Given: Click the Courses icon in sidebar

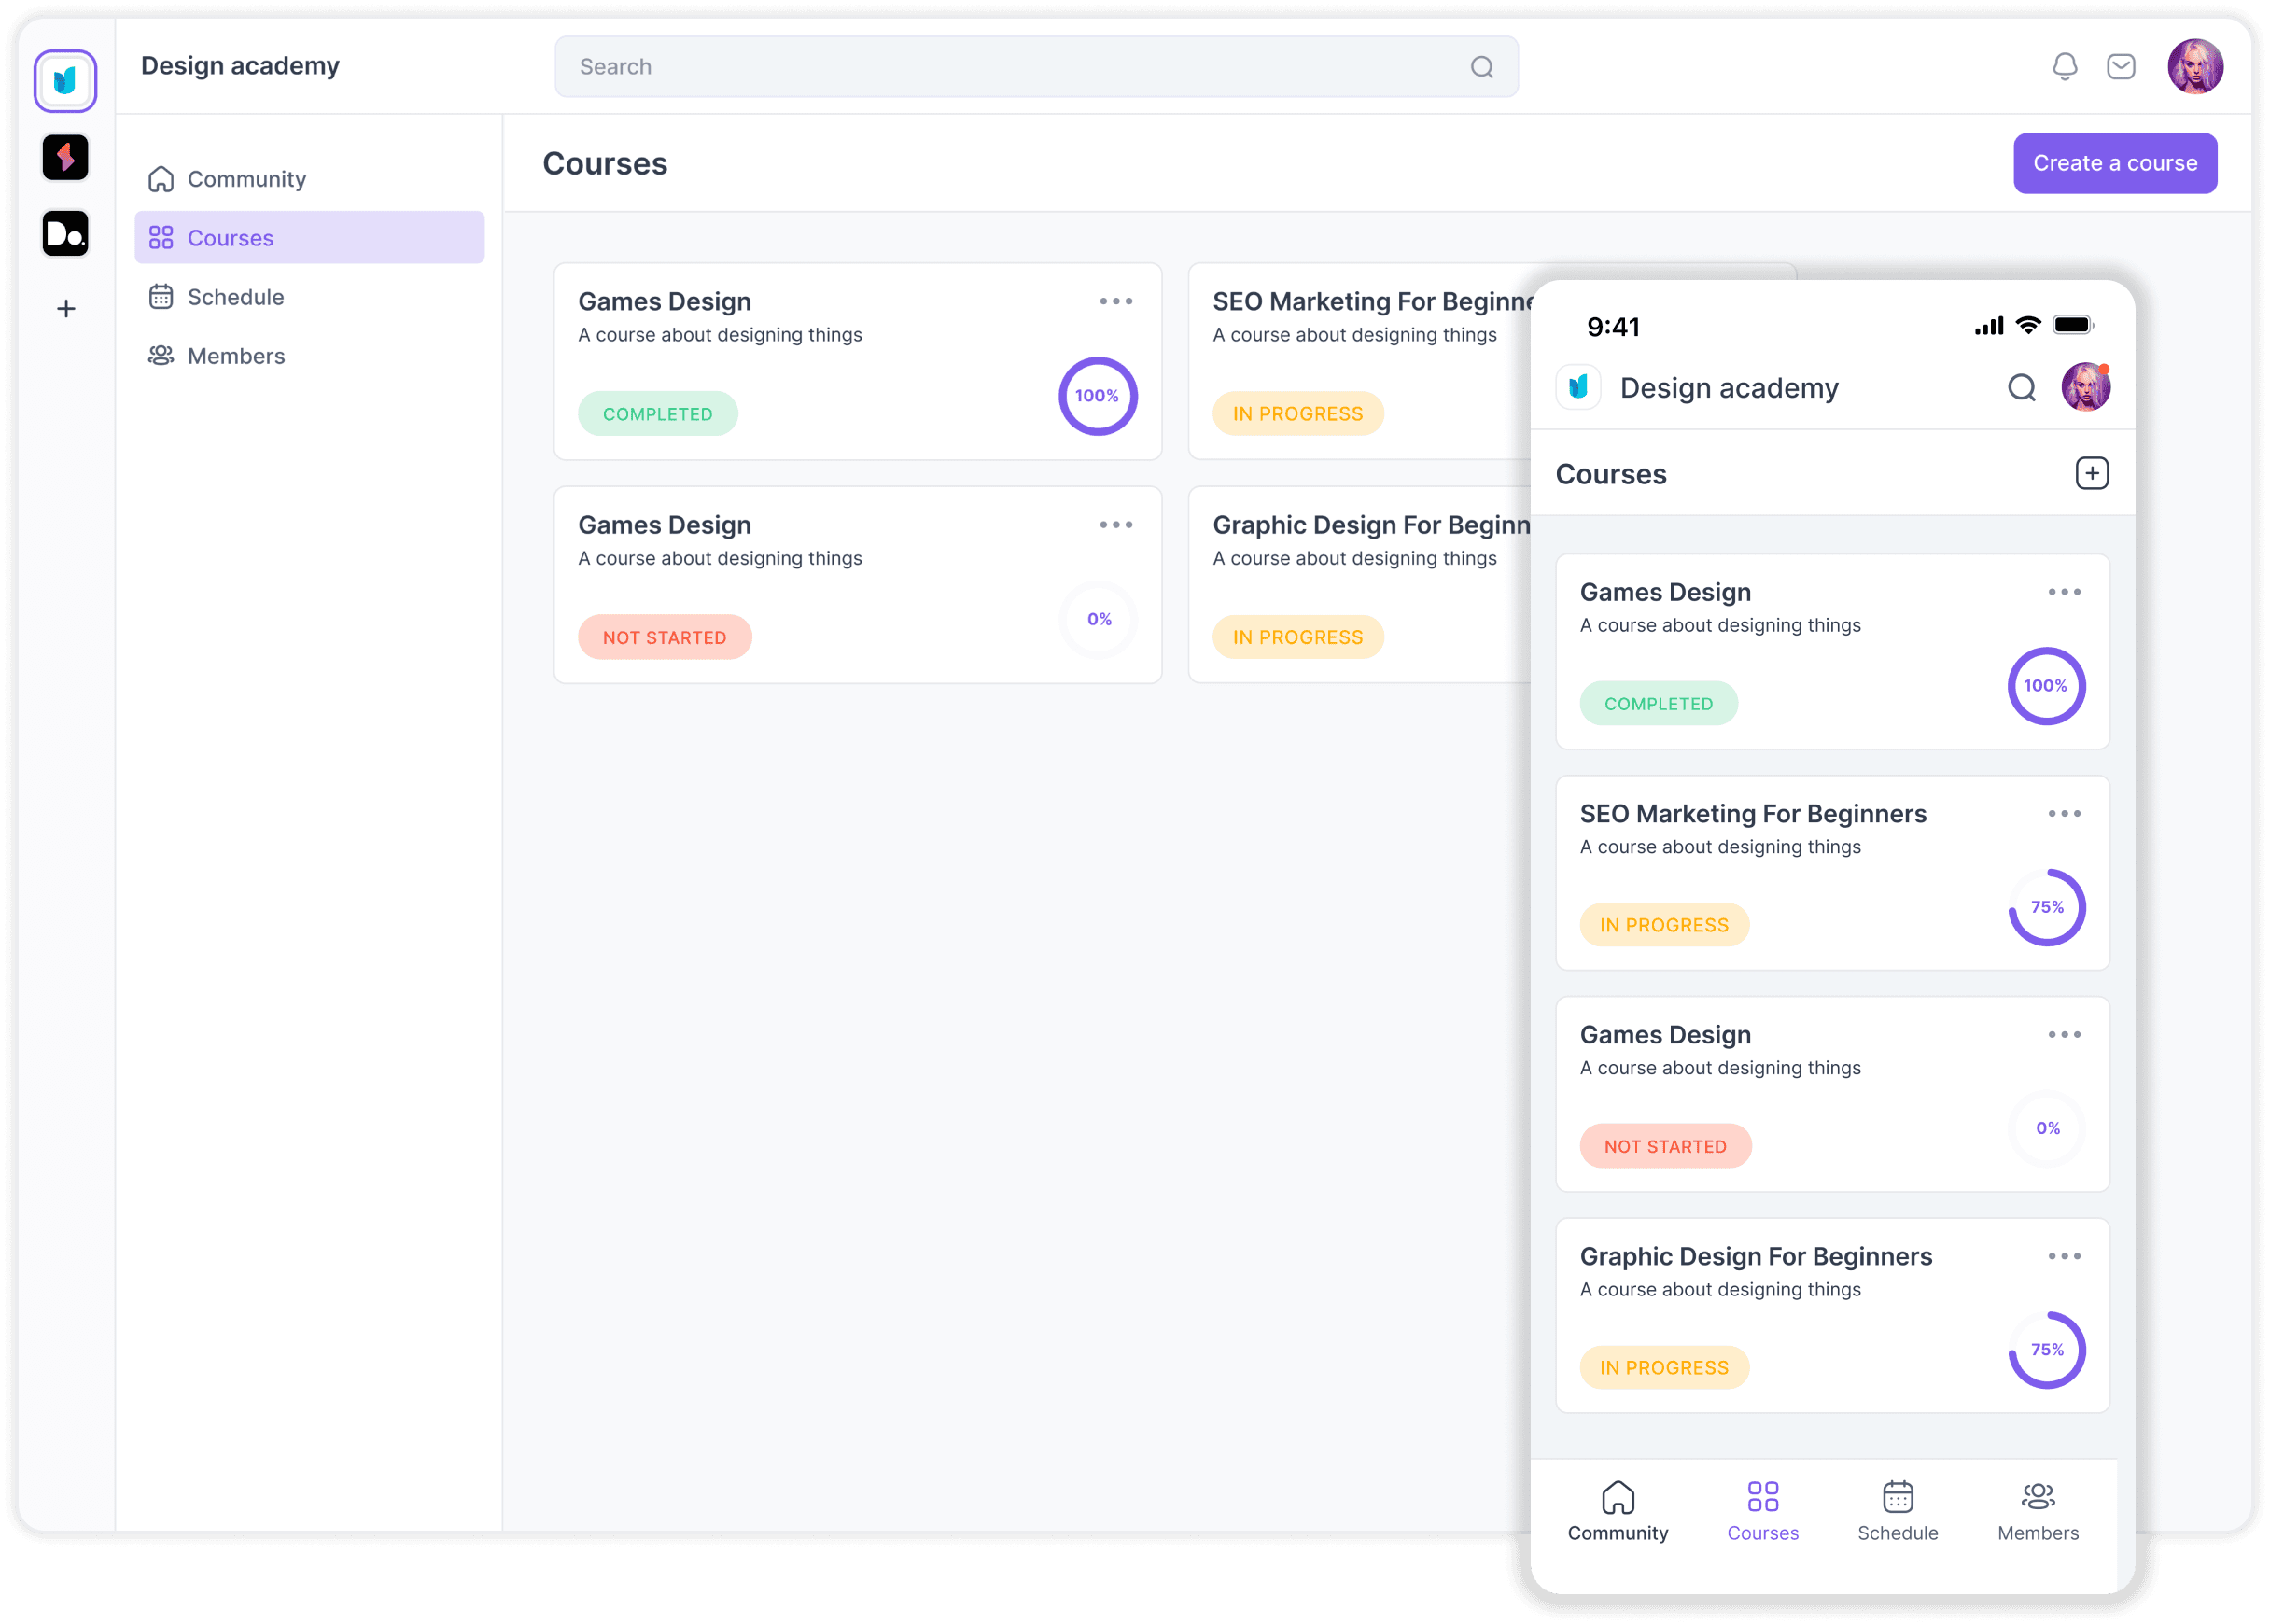Looking at the screenshot, I should pos(161,237).
